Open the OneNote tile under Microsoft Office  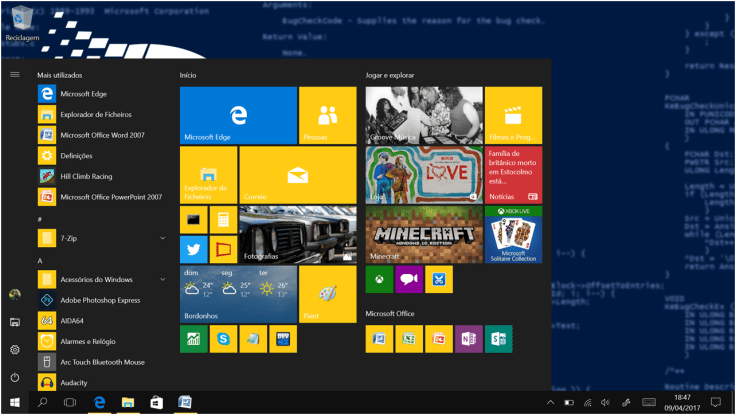pos(468,339)
